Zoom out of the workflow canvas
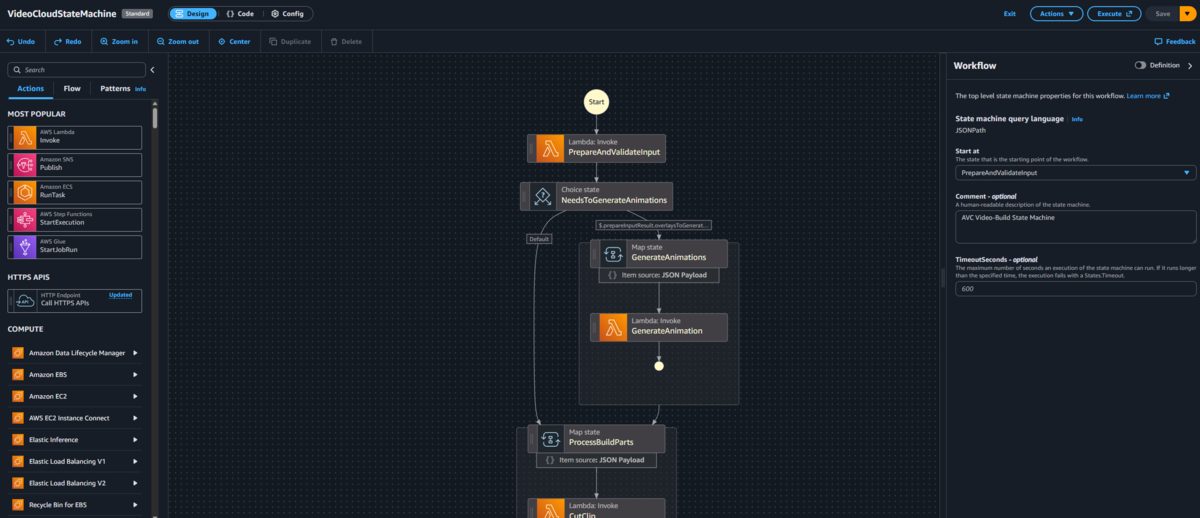 (x=177, y=42)
